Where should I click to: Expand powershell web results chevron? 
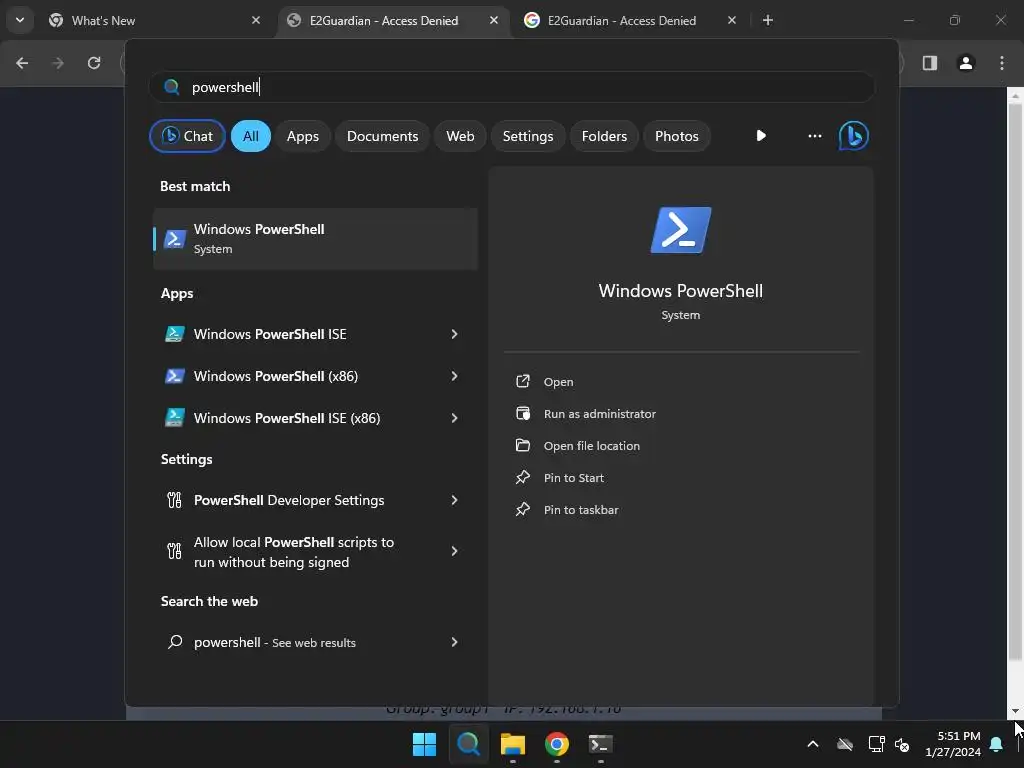click(x=455, y=642)
